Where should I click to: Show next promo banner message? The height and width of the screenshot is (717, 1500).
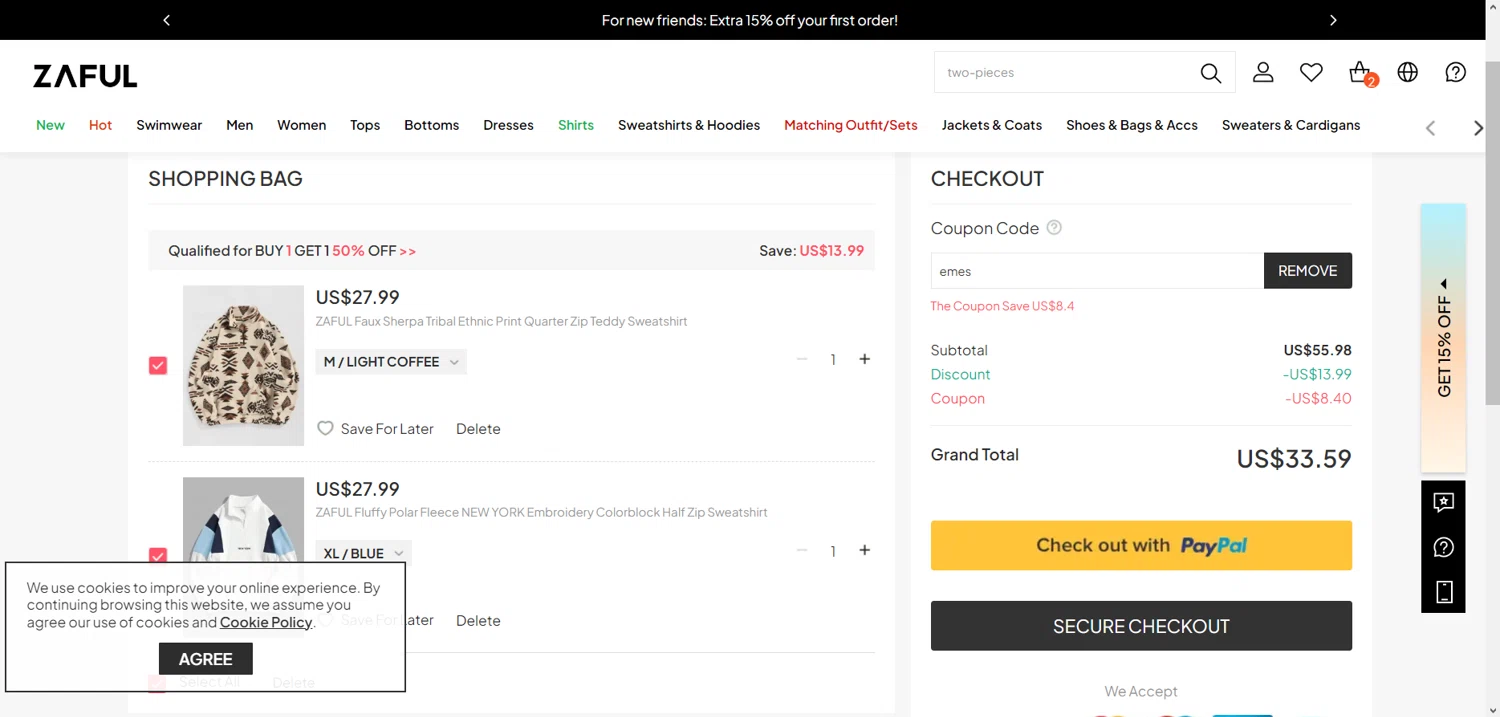(x=1333, y=20)
